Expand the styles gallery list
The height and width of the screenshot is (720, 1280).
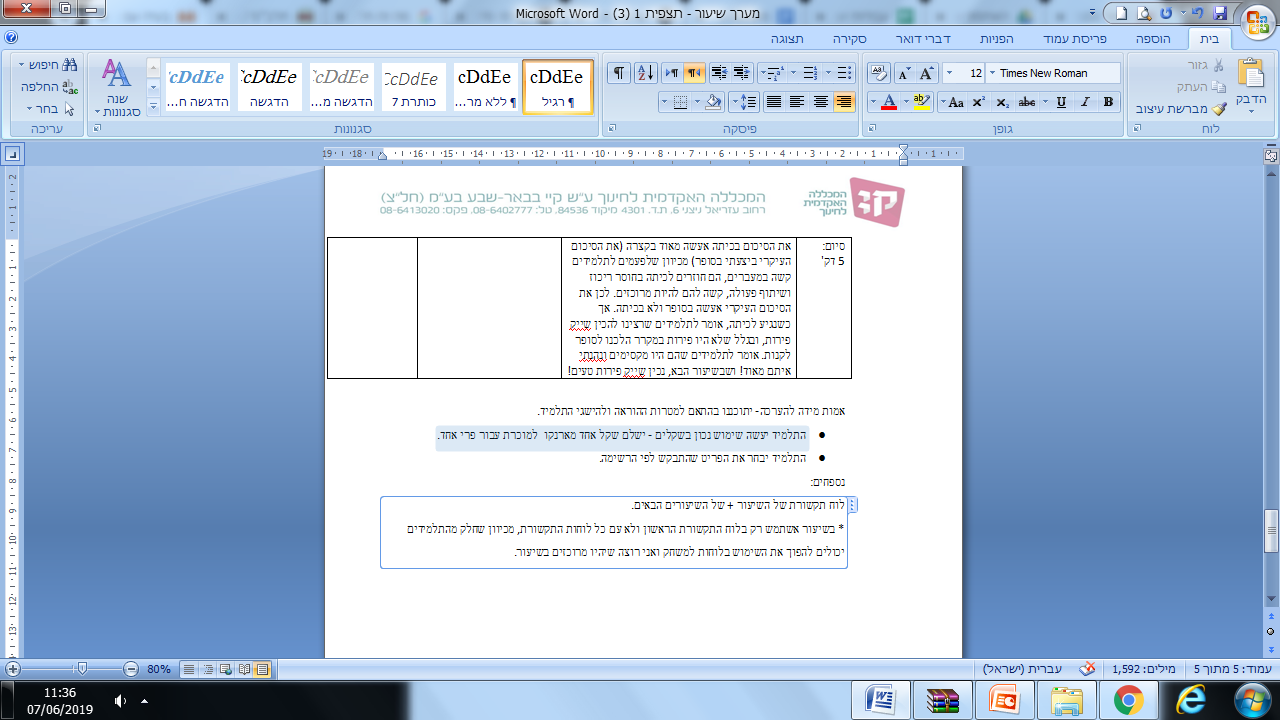pos(153,104)
